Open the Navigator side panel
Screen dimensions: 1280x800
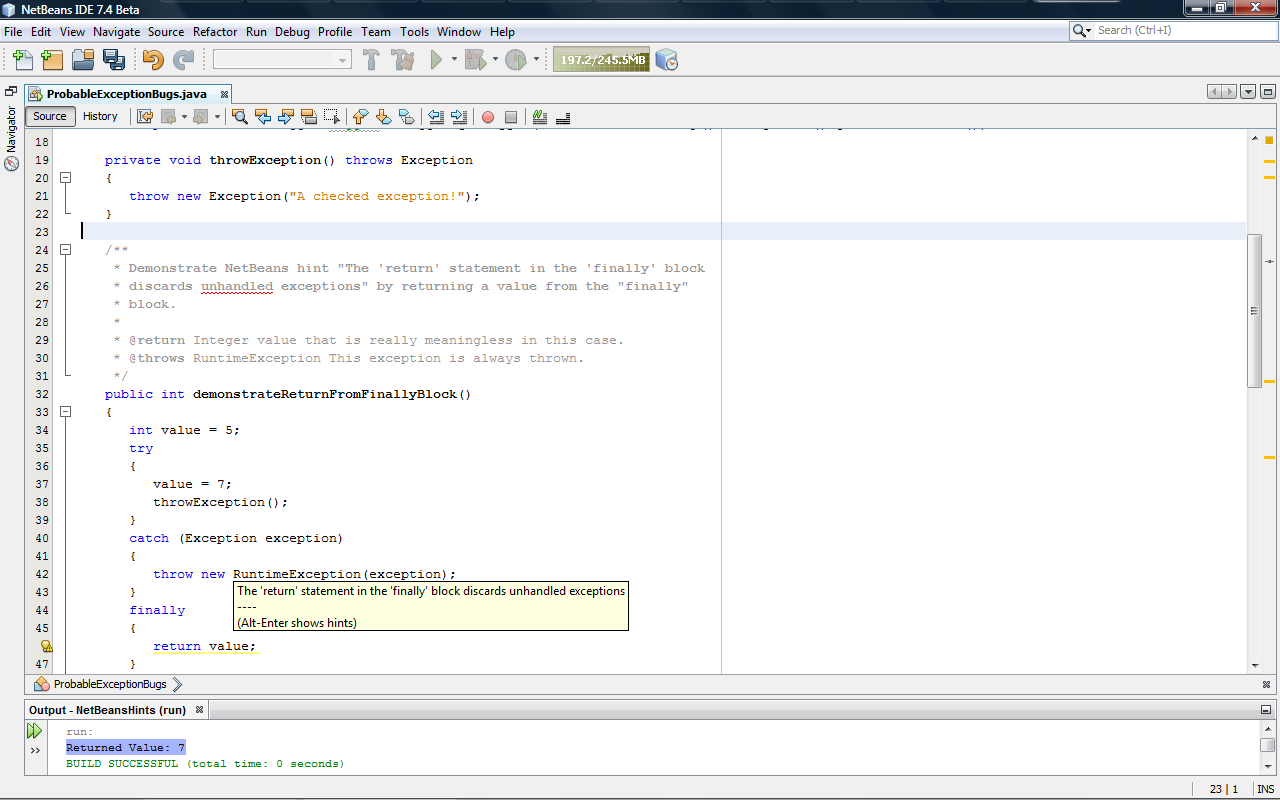coord(12,138)
